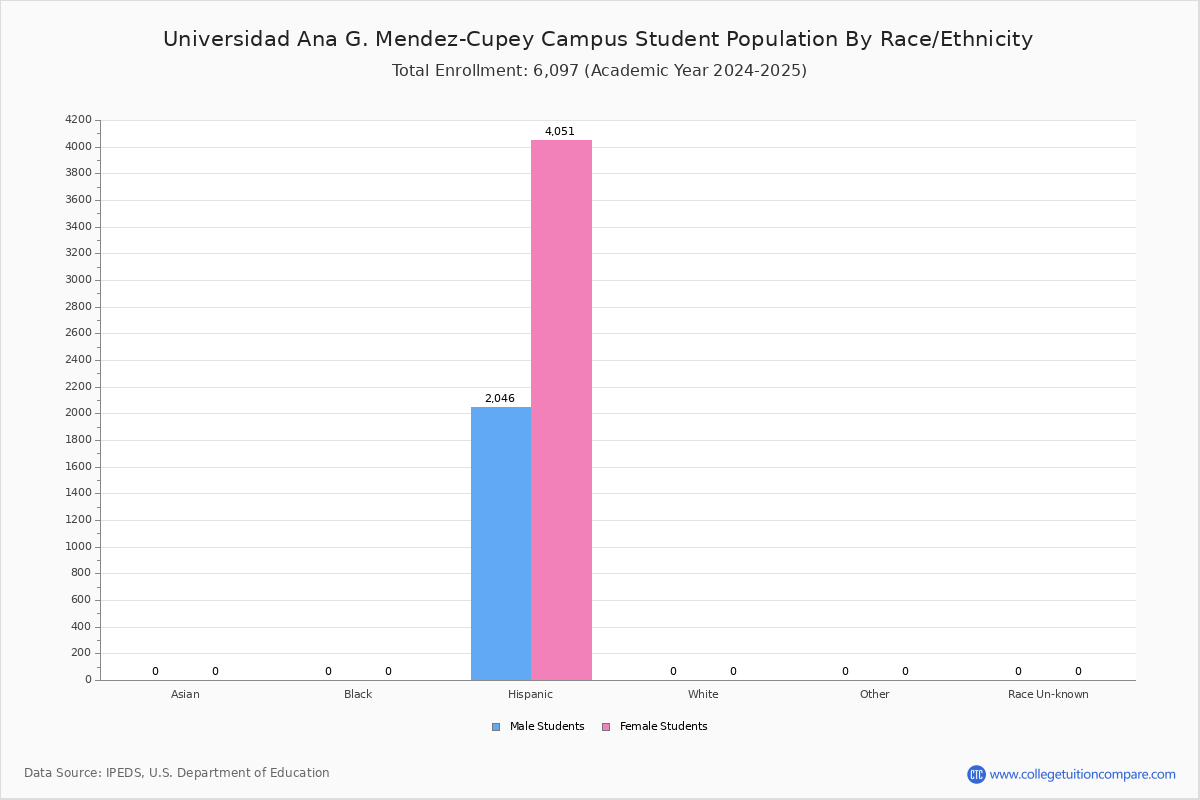Click the Hispanic category axis label
Image resolution: width=1200 pixels, height=800 pixels.
(x=530, y=694)
